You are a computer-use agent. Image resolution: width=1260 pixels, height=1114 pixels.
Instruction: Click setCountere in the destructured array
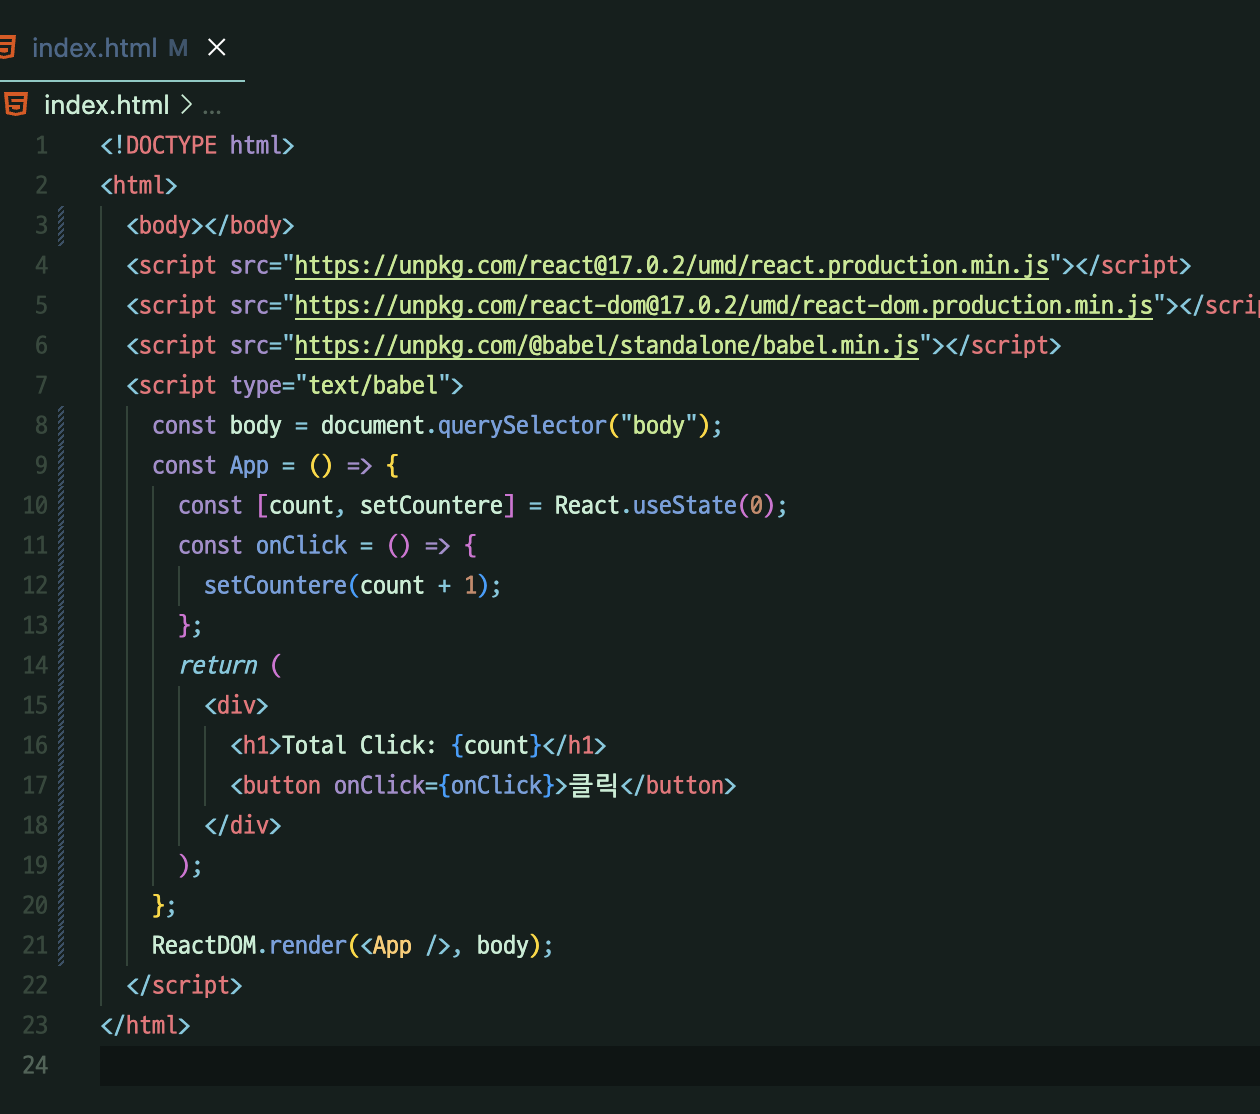click(x=431, y=506)
